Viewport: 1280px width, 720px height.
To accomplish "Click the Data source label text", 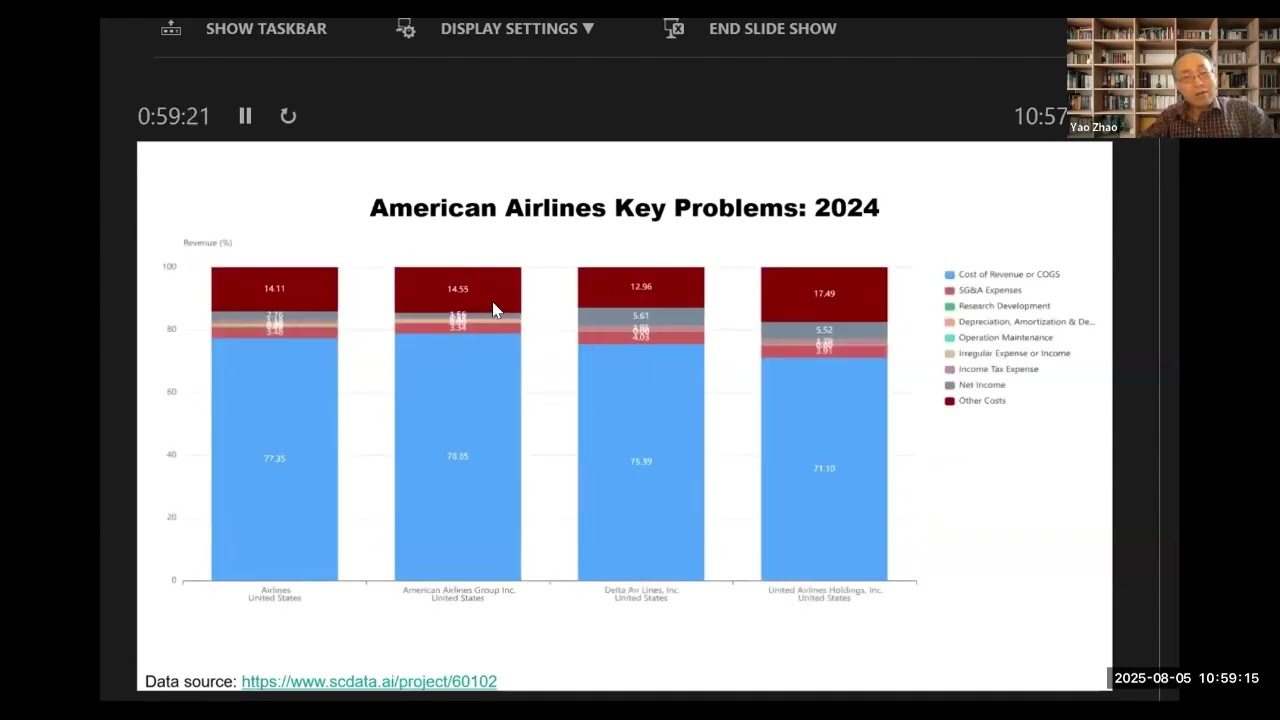I will pos(191,681).
